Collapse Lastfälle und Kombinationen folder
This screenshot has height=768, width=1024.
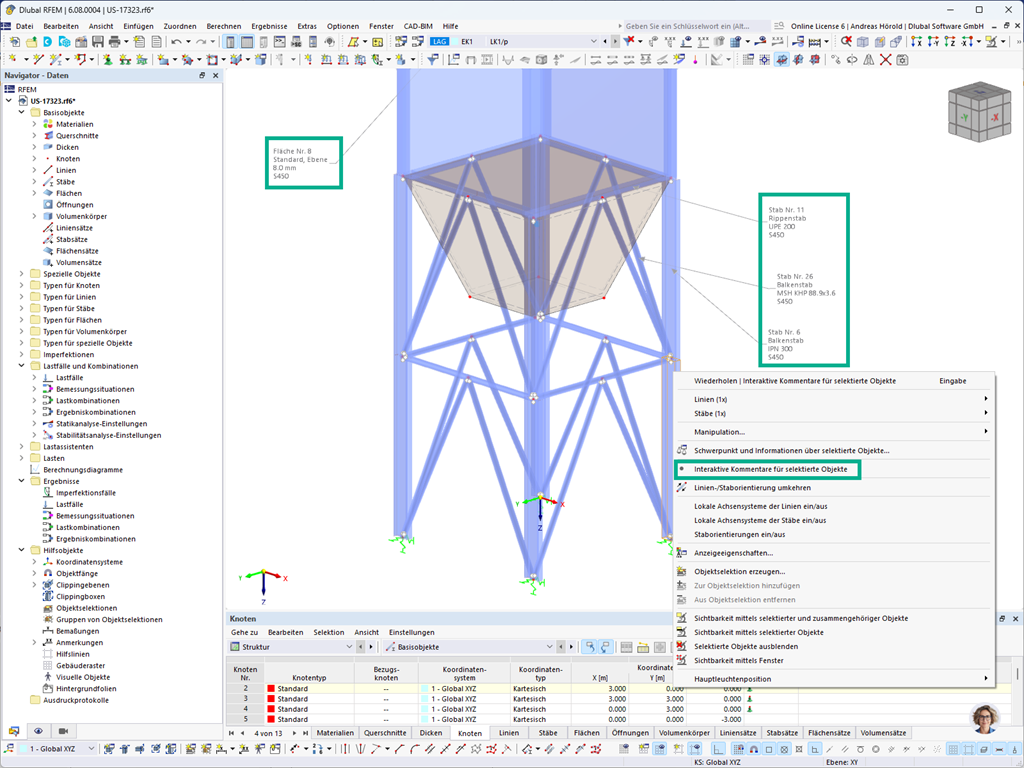point(22,366)
